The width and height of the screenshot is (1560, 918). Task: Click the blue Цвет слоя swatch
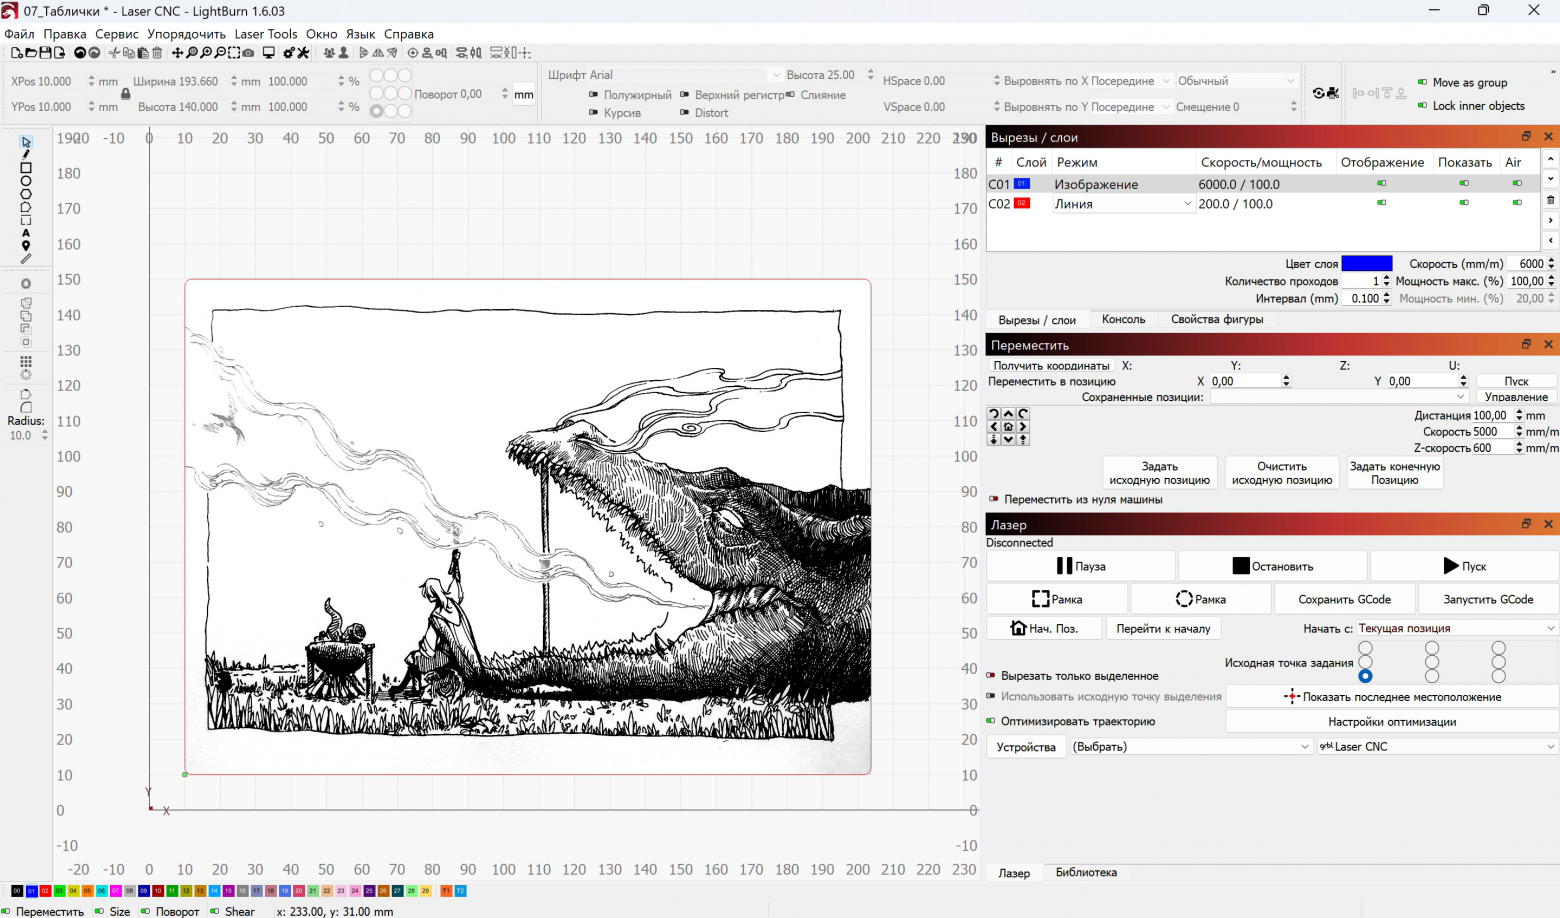point(1367,264)
